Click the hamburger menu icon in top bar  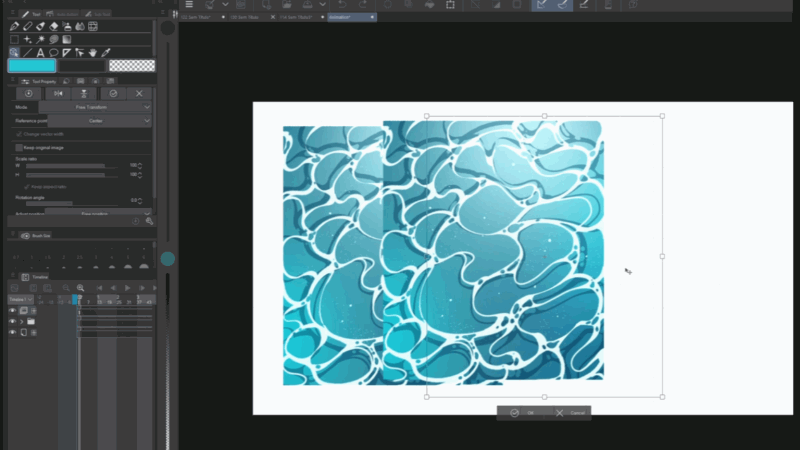click(x=189, y=5)
